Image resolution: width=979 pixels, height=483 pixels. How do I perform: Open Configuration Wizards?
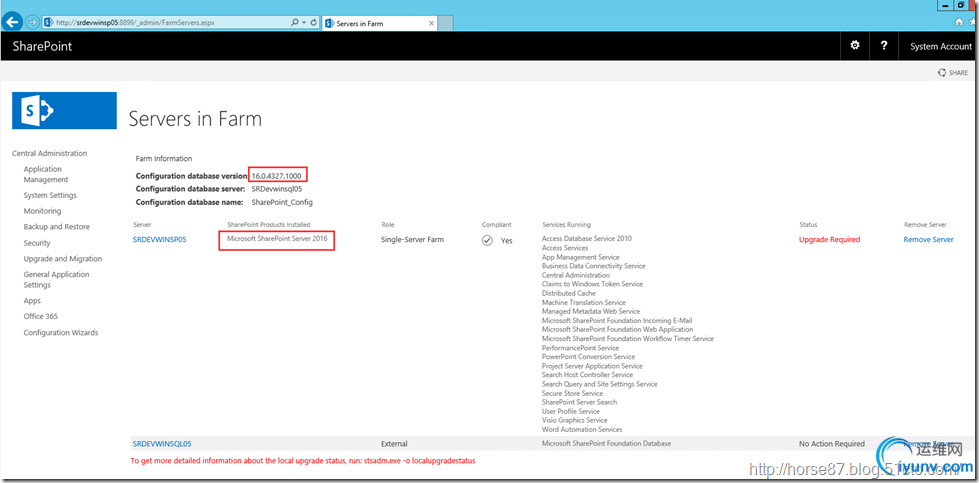pos(61,333)
